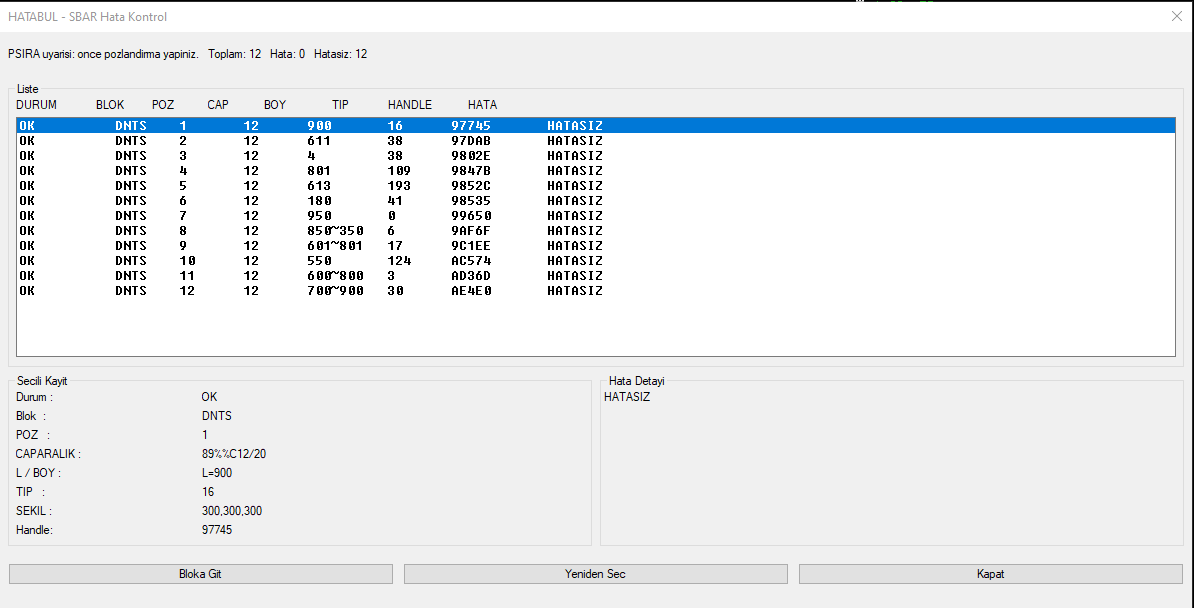Viewport: 1194px width, 608px height.
Task: Click the BLOK column header
Action: [x=110, y=105]
